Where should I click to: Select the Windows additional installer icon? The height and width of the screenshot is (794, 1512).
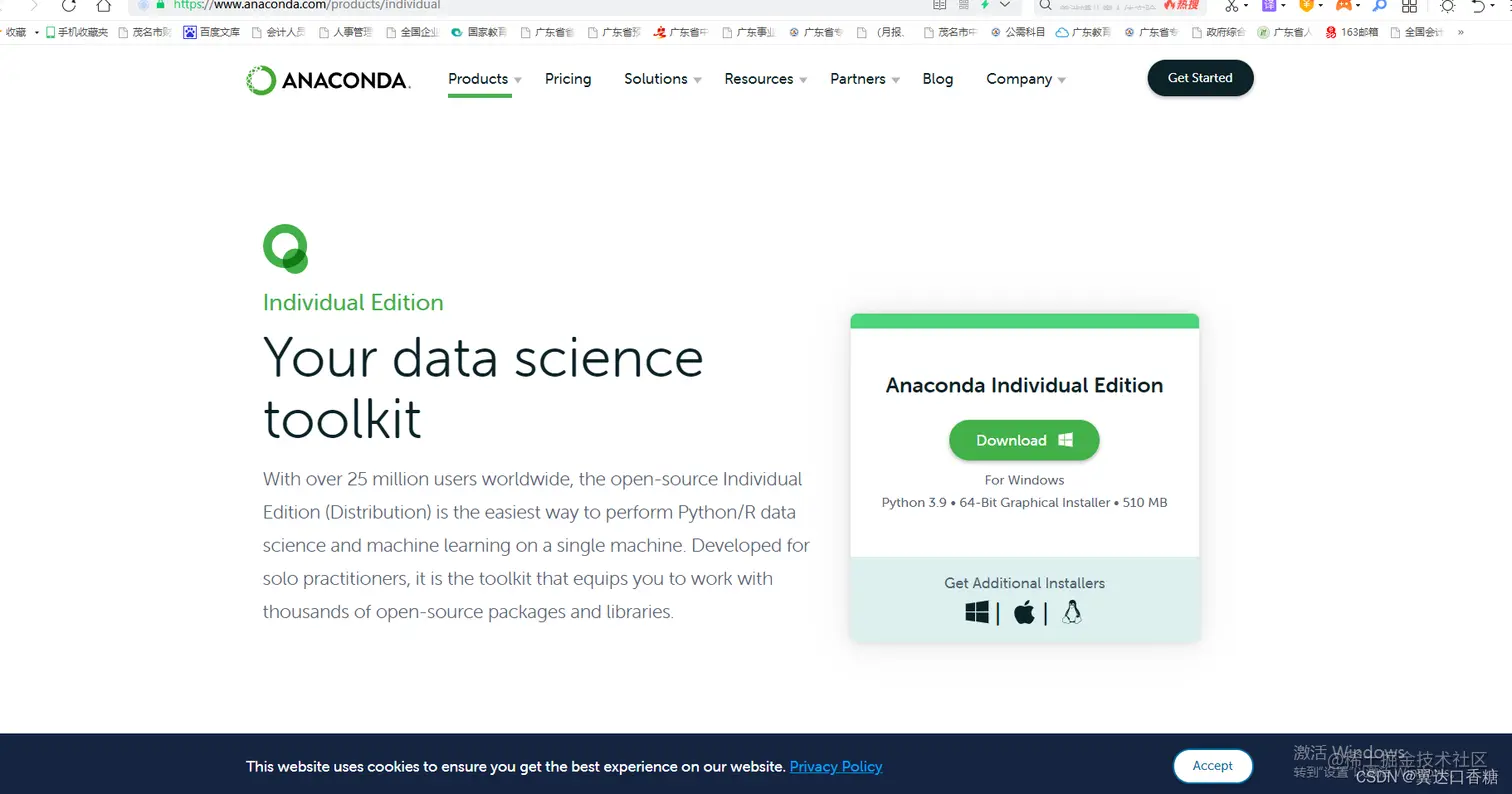tap(977, 612)
